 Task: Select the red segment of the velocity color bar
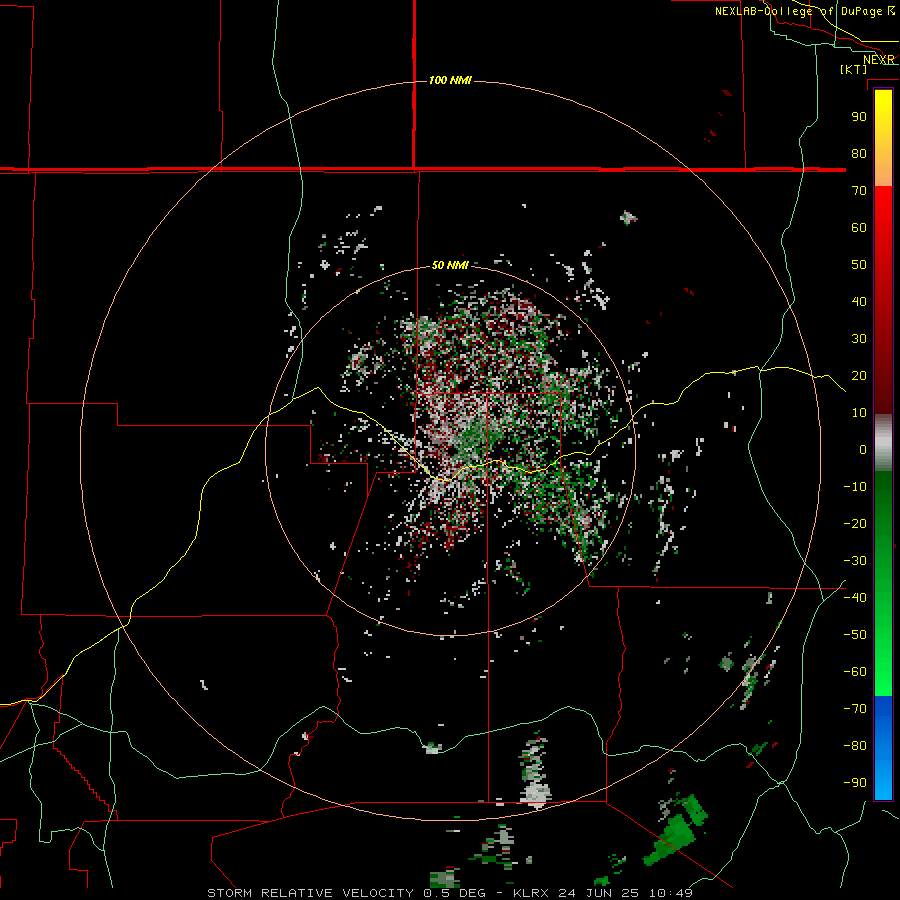883,300
